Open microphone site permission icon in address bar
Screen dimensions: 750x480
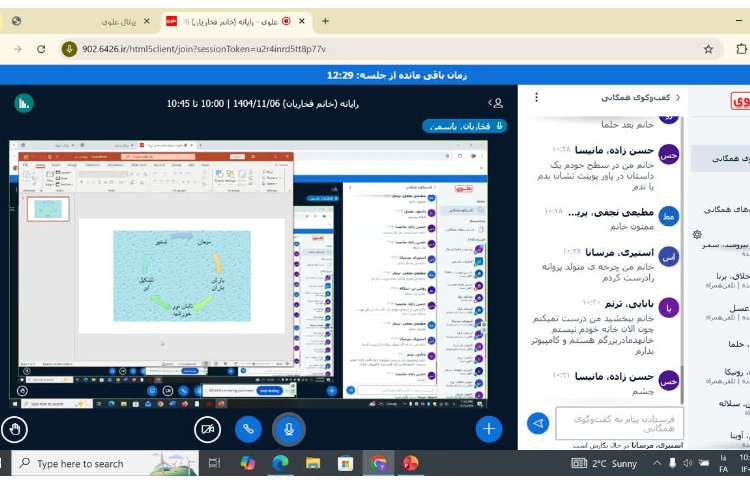click(x=69, y=49)
